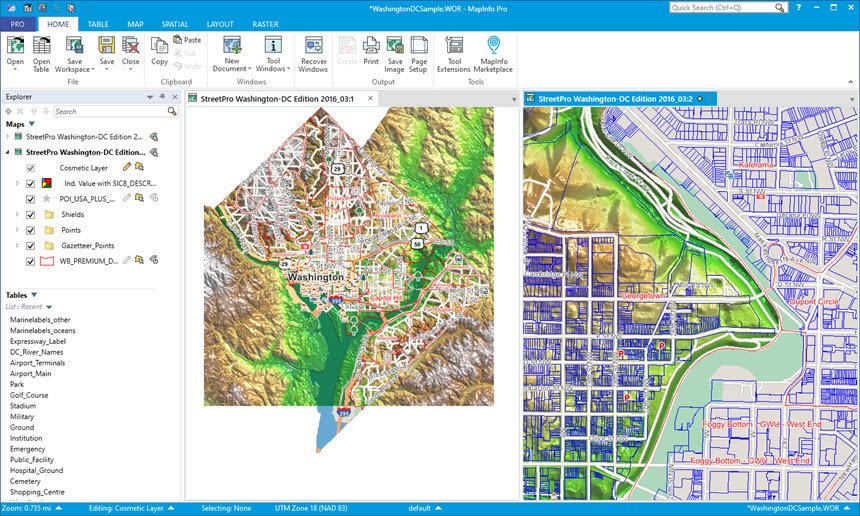The image size is (860, 516).
Task: Switch to the LAYOUT ribbon tab
Action: [x=219, y=24]
